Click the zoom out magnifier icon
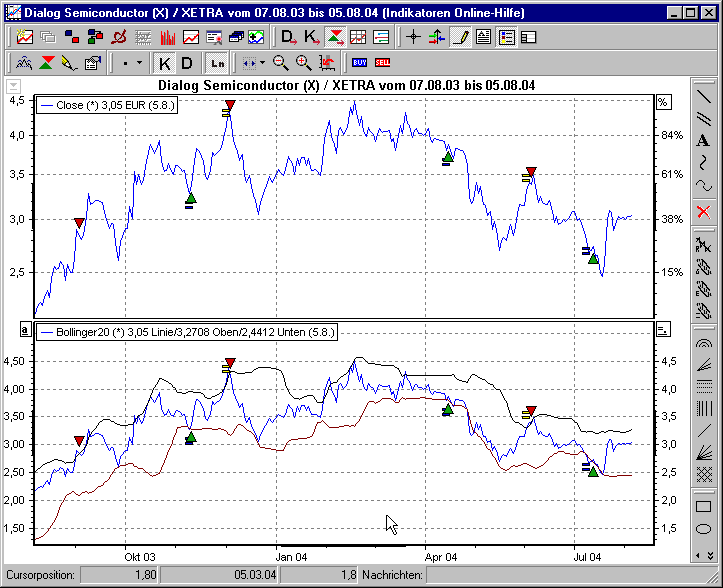This screenshot has width=723, height=588. 280,63
